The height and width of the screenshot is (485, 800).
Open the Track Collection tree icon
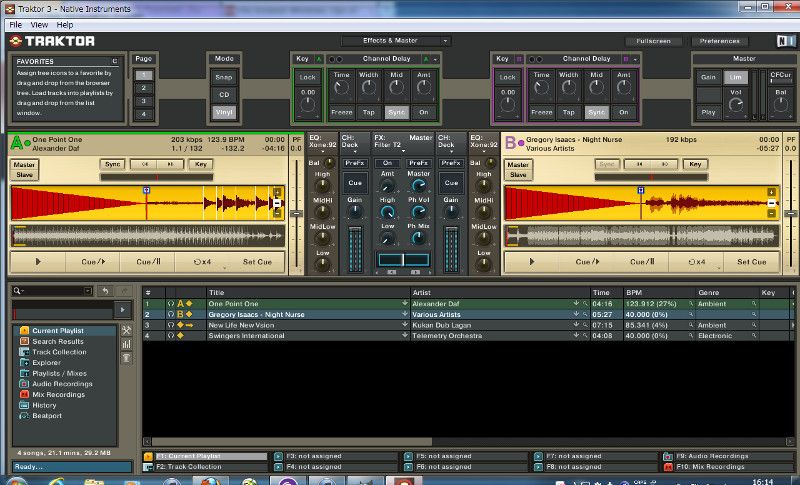coord(24,352)
